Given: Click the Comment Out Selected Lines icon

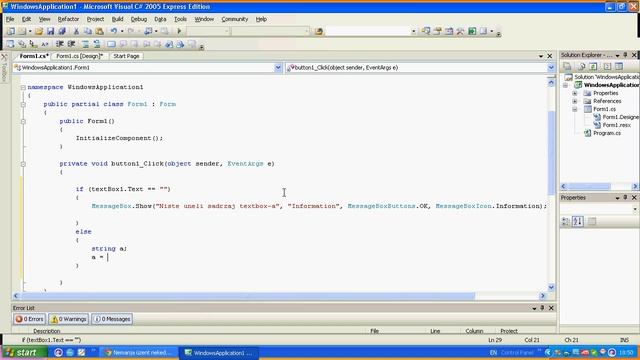Looking at the screenshot, I should click(85, 44).
